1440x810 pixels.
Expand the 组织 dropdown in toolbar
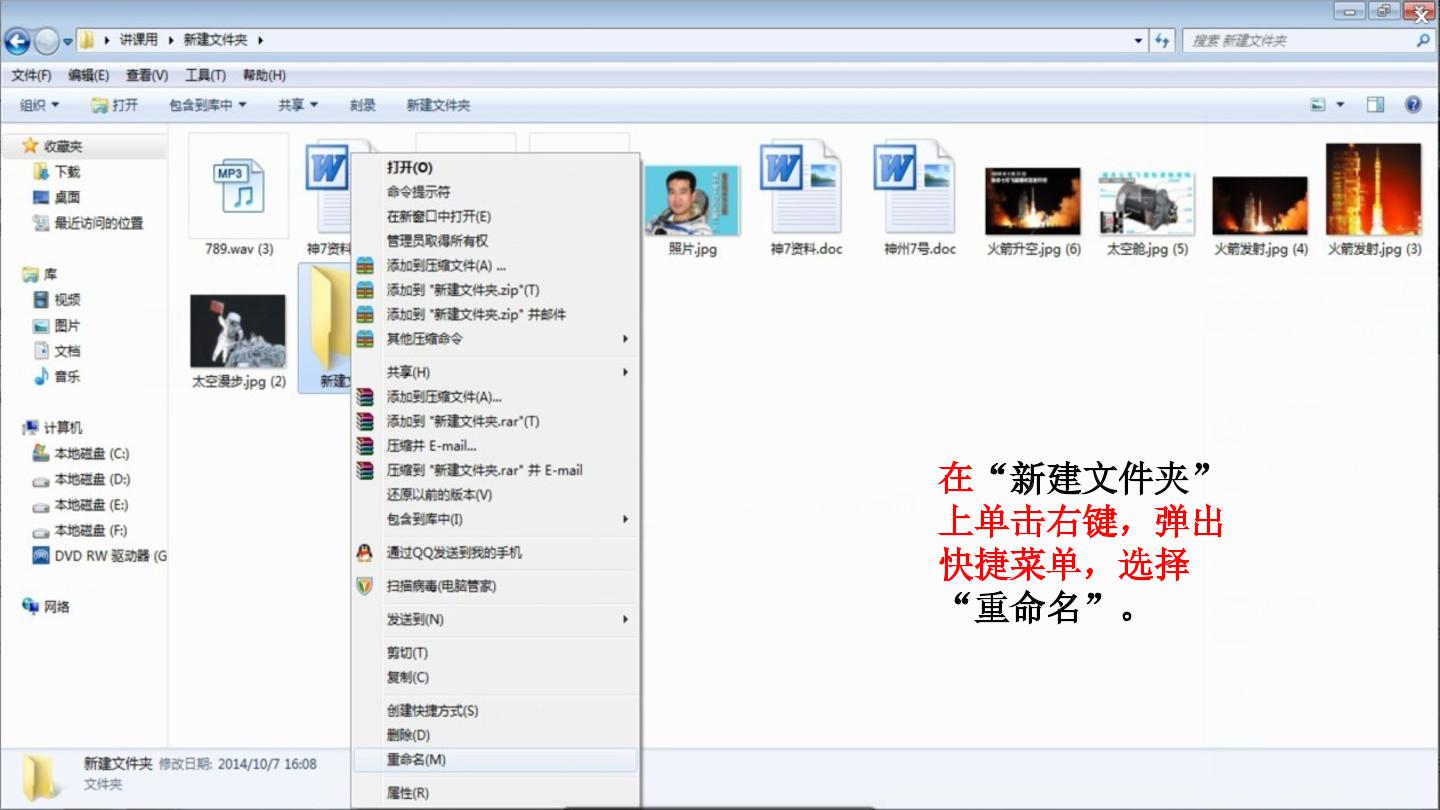[40, 105]
